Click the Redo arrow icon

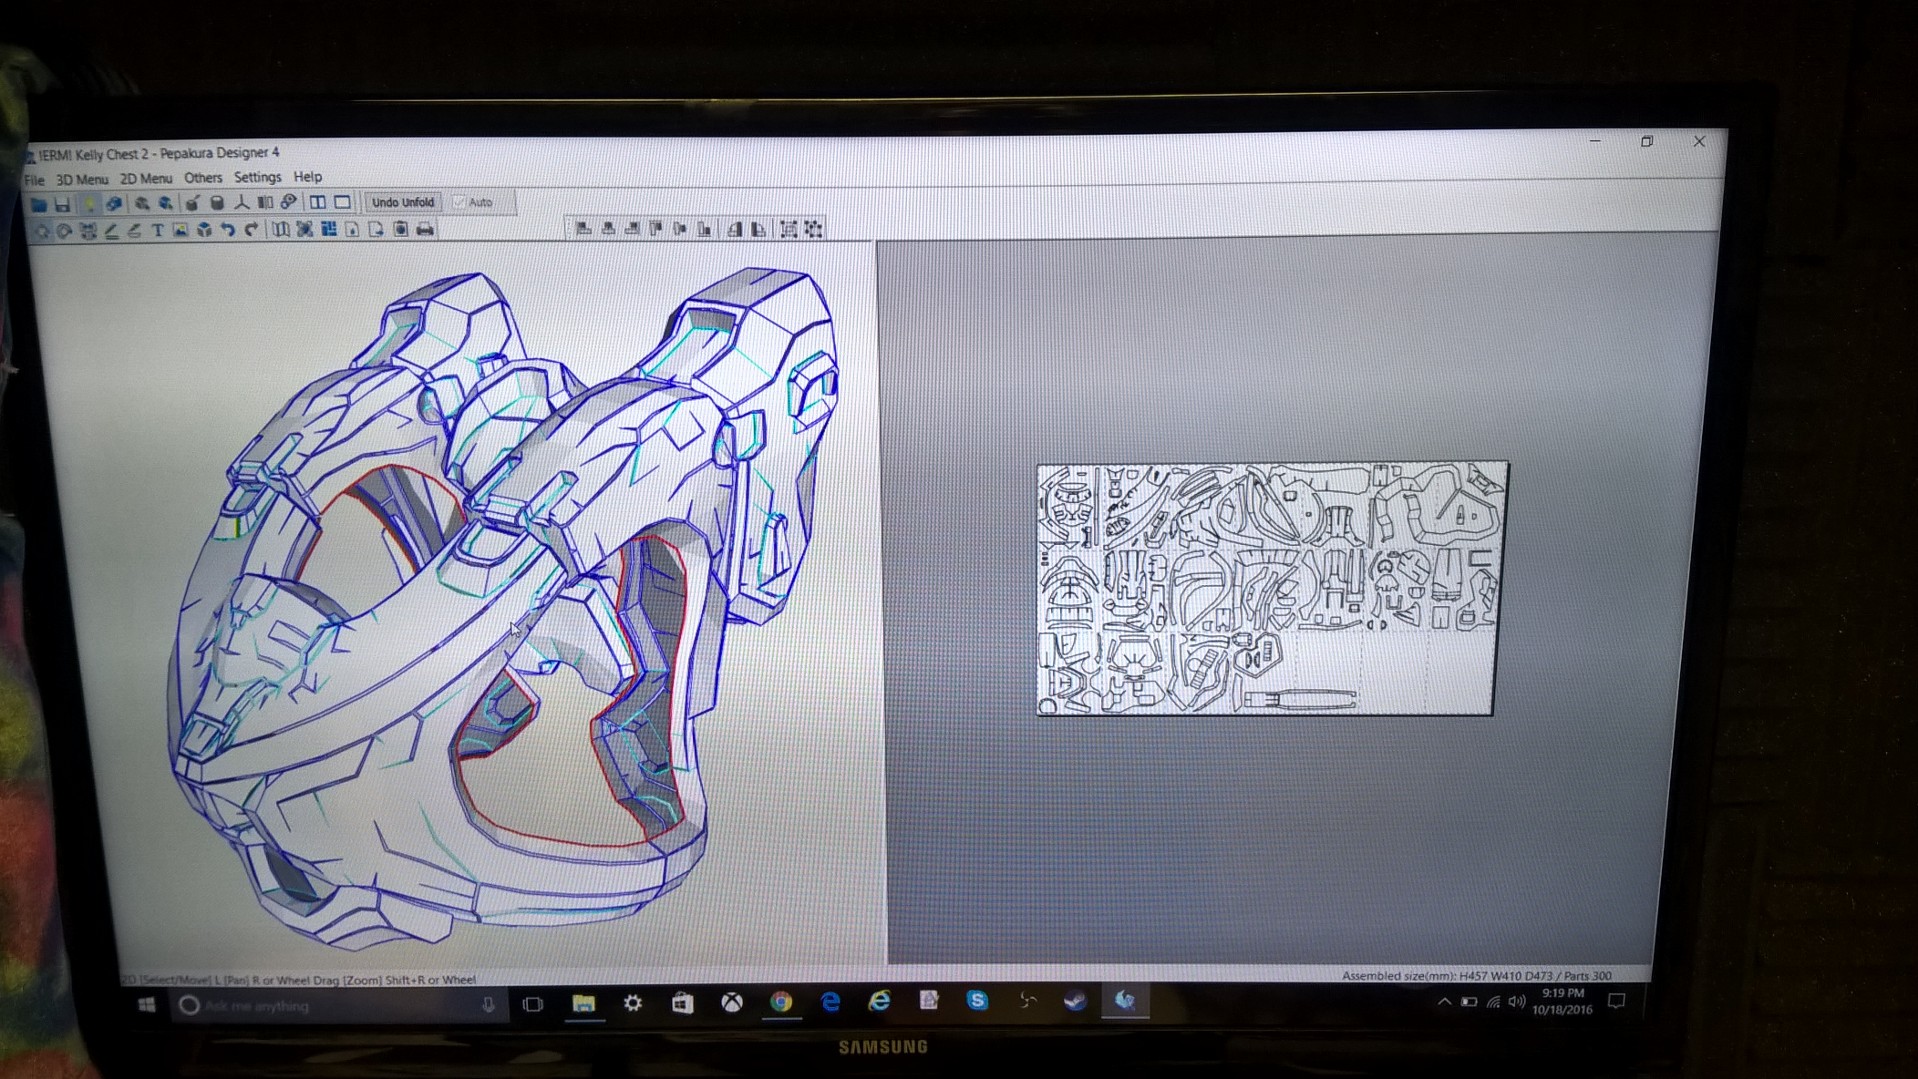coord(251,230)
